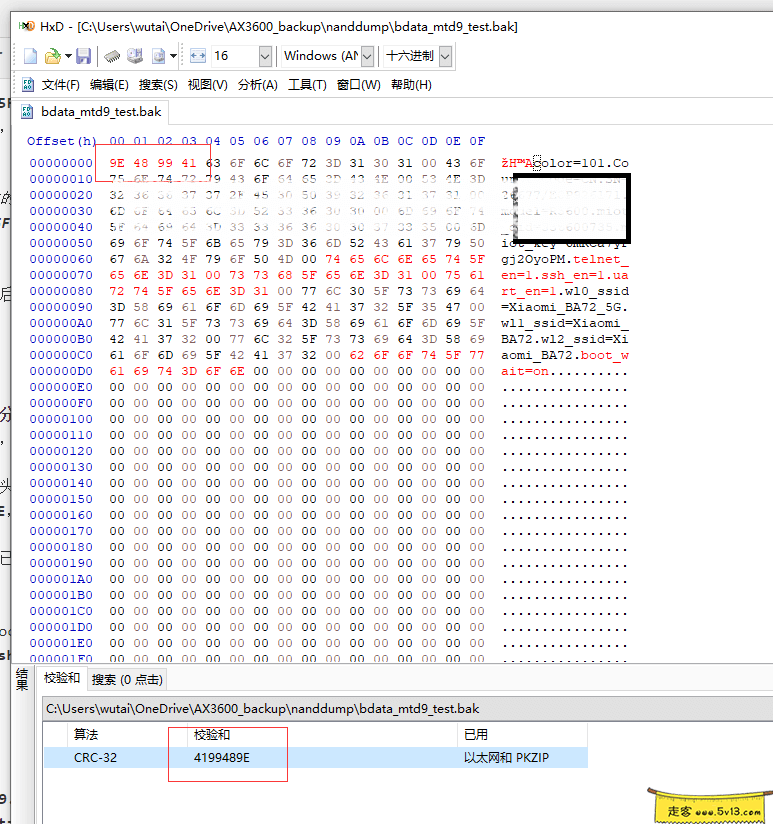Open the 编辑(E) menu
This screenshot has height=824, width=773.
pos(109,85)
